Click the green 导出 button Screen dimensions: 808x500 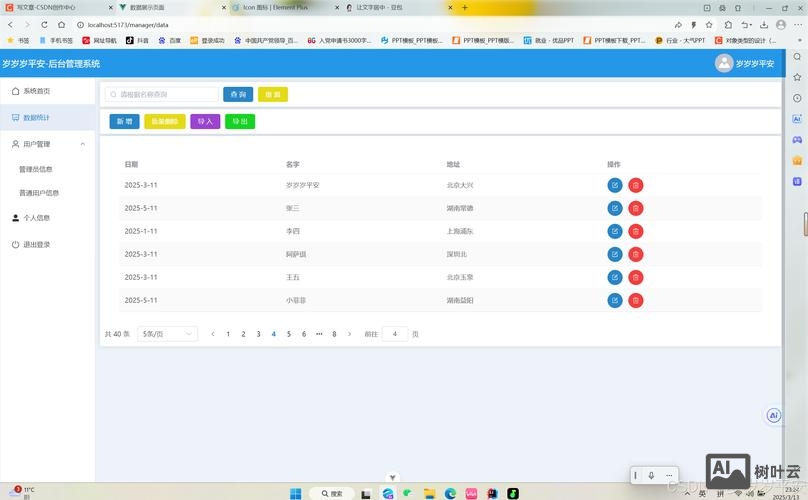(x=240, y=121)
